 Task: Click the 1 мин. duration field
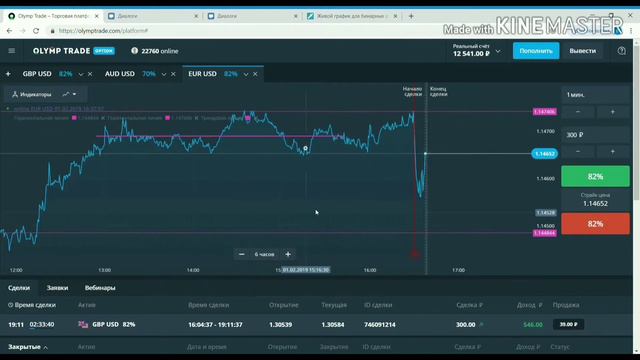pyautogui.click(x=596, y=95)
